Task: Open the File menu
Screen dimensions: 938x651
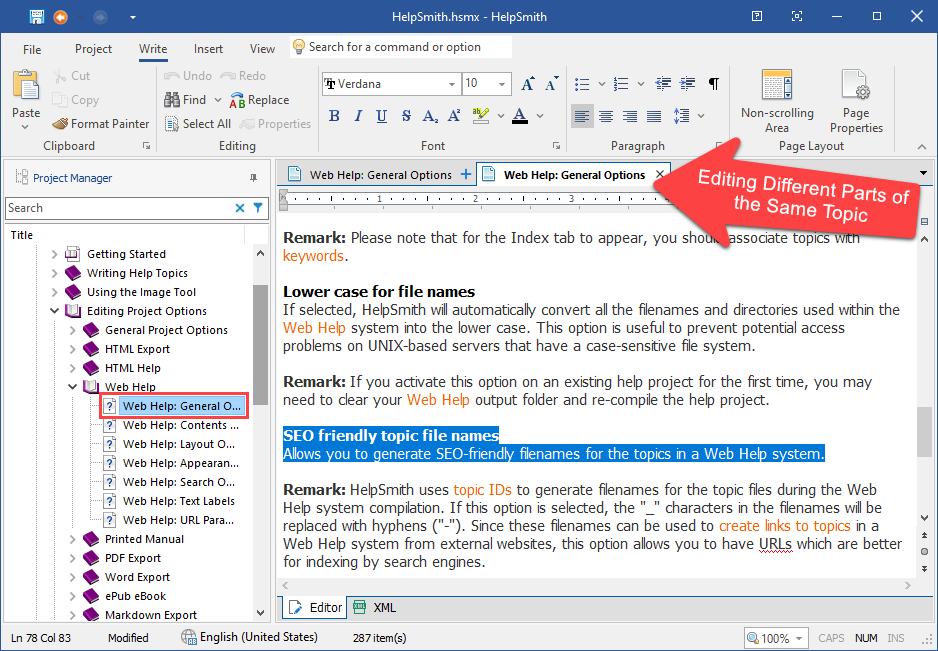Action: [32, 50]
